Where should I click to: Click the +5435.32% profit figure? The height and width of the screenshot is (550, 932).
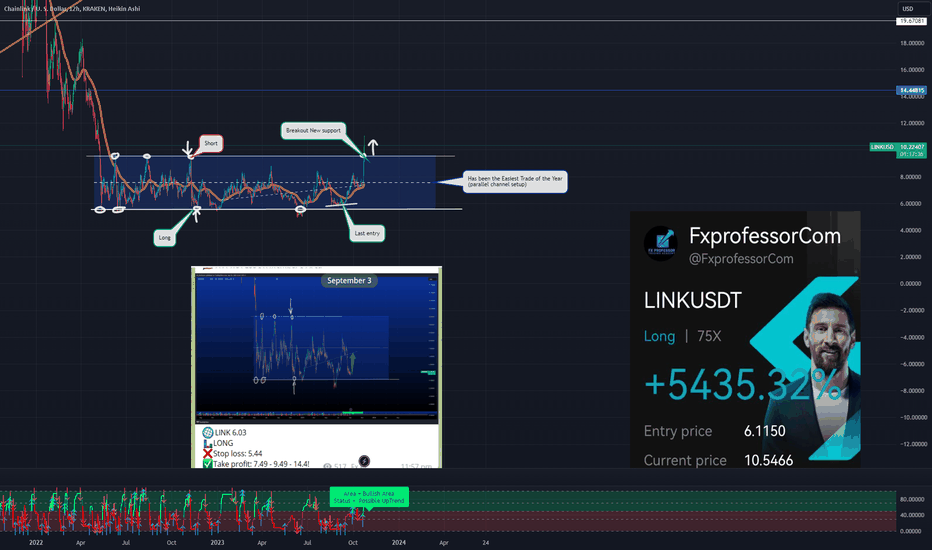pyautogui.click(x=743, y=385)
